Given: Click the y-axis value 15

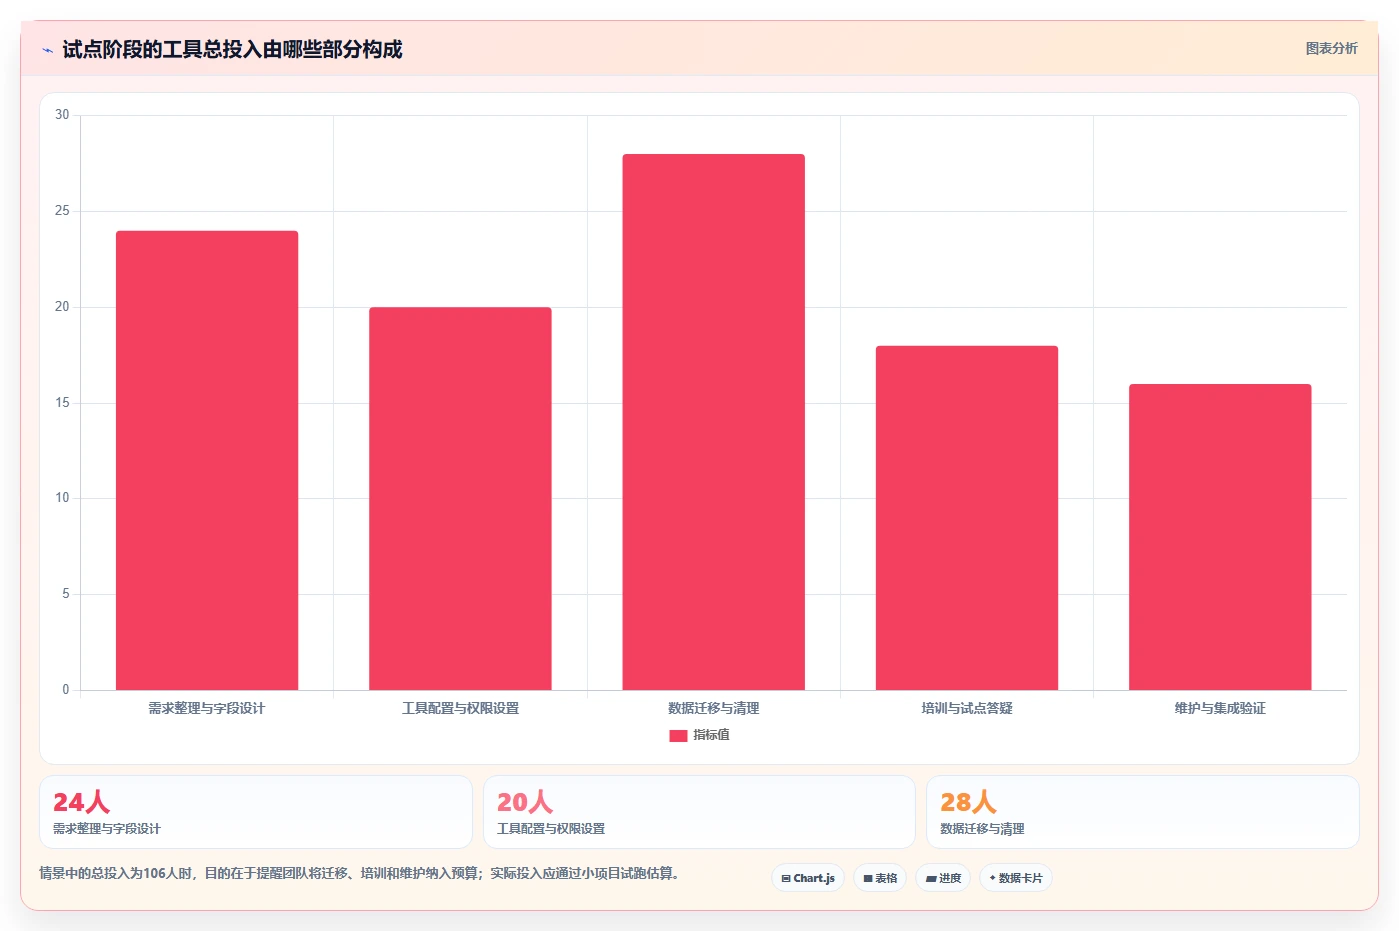Looking at the screenshot, I should [62, 403].
